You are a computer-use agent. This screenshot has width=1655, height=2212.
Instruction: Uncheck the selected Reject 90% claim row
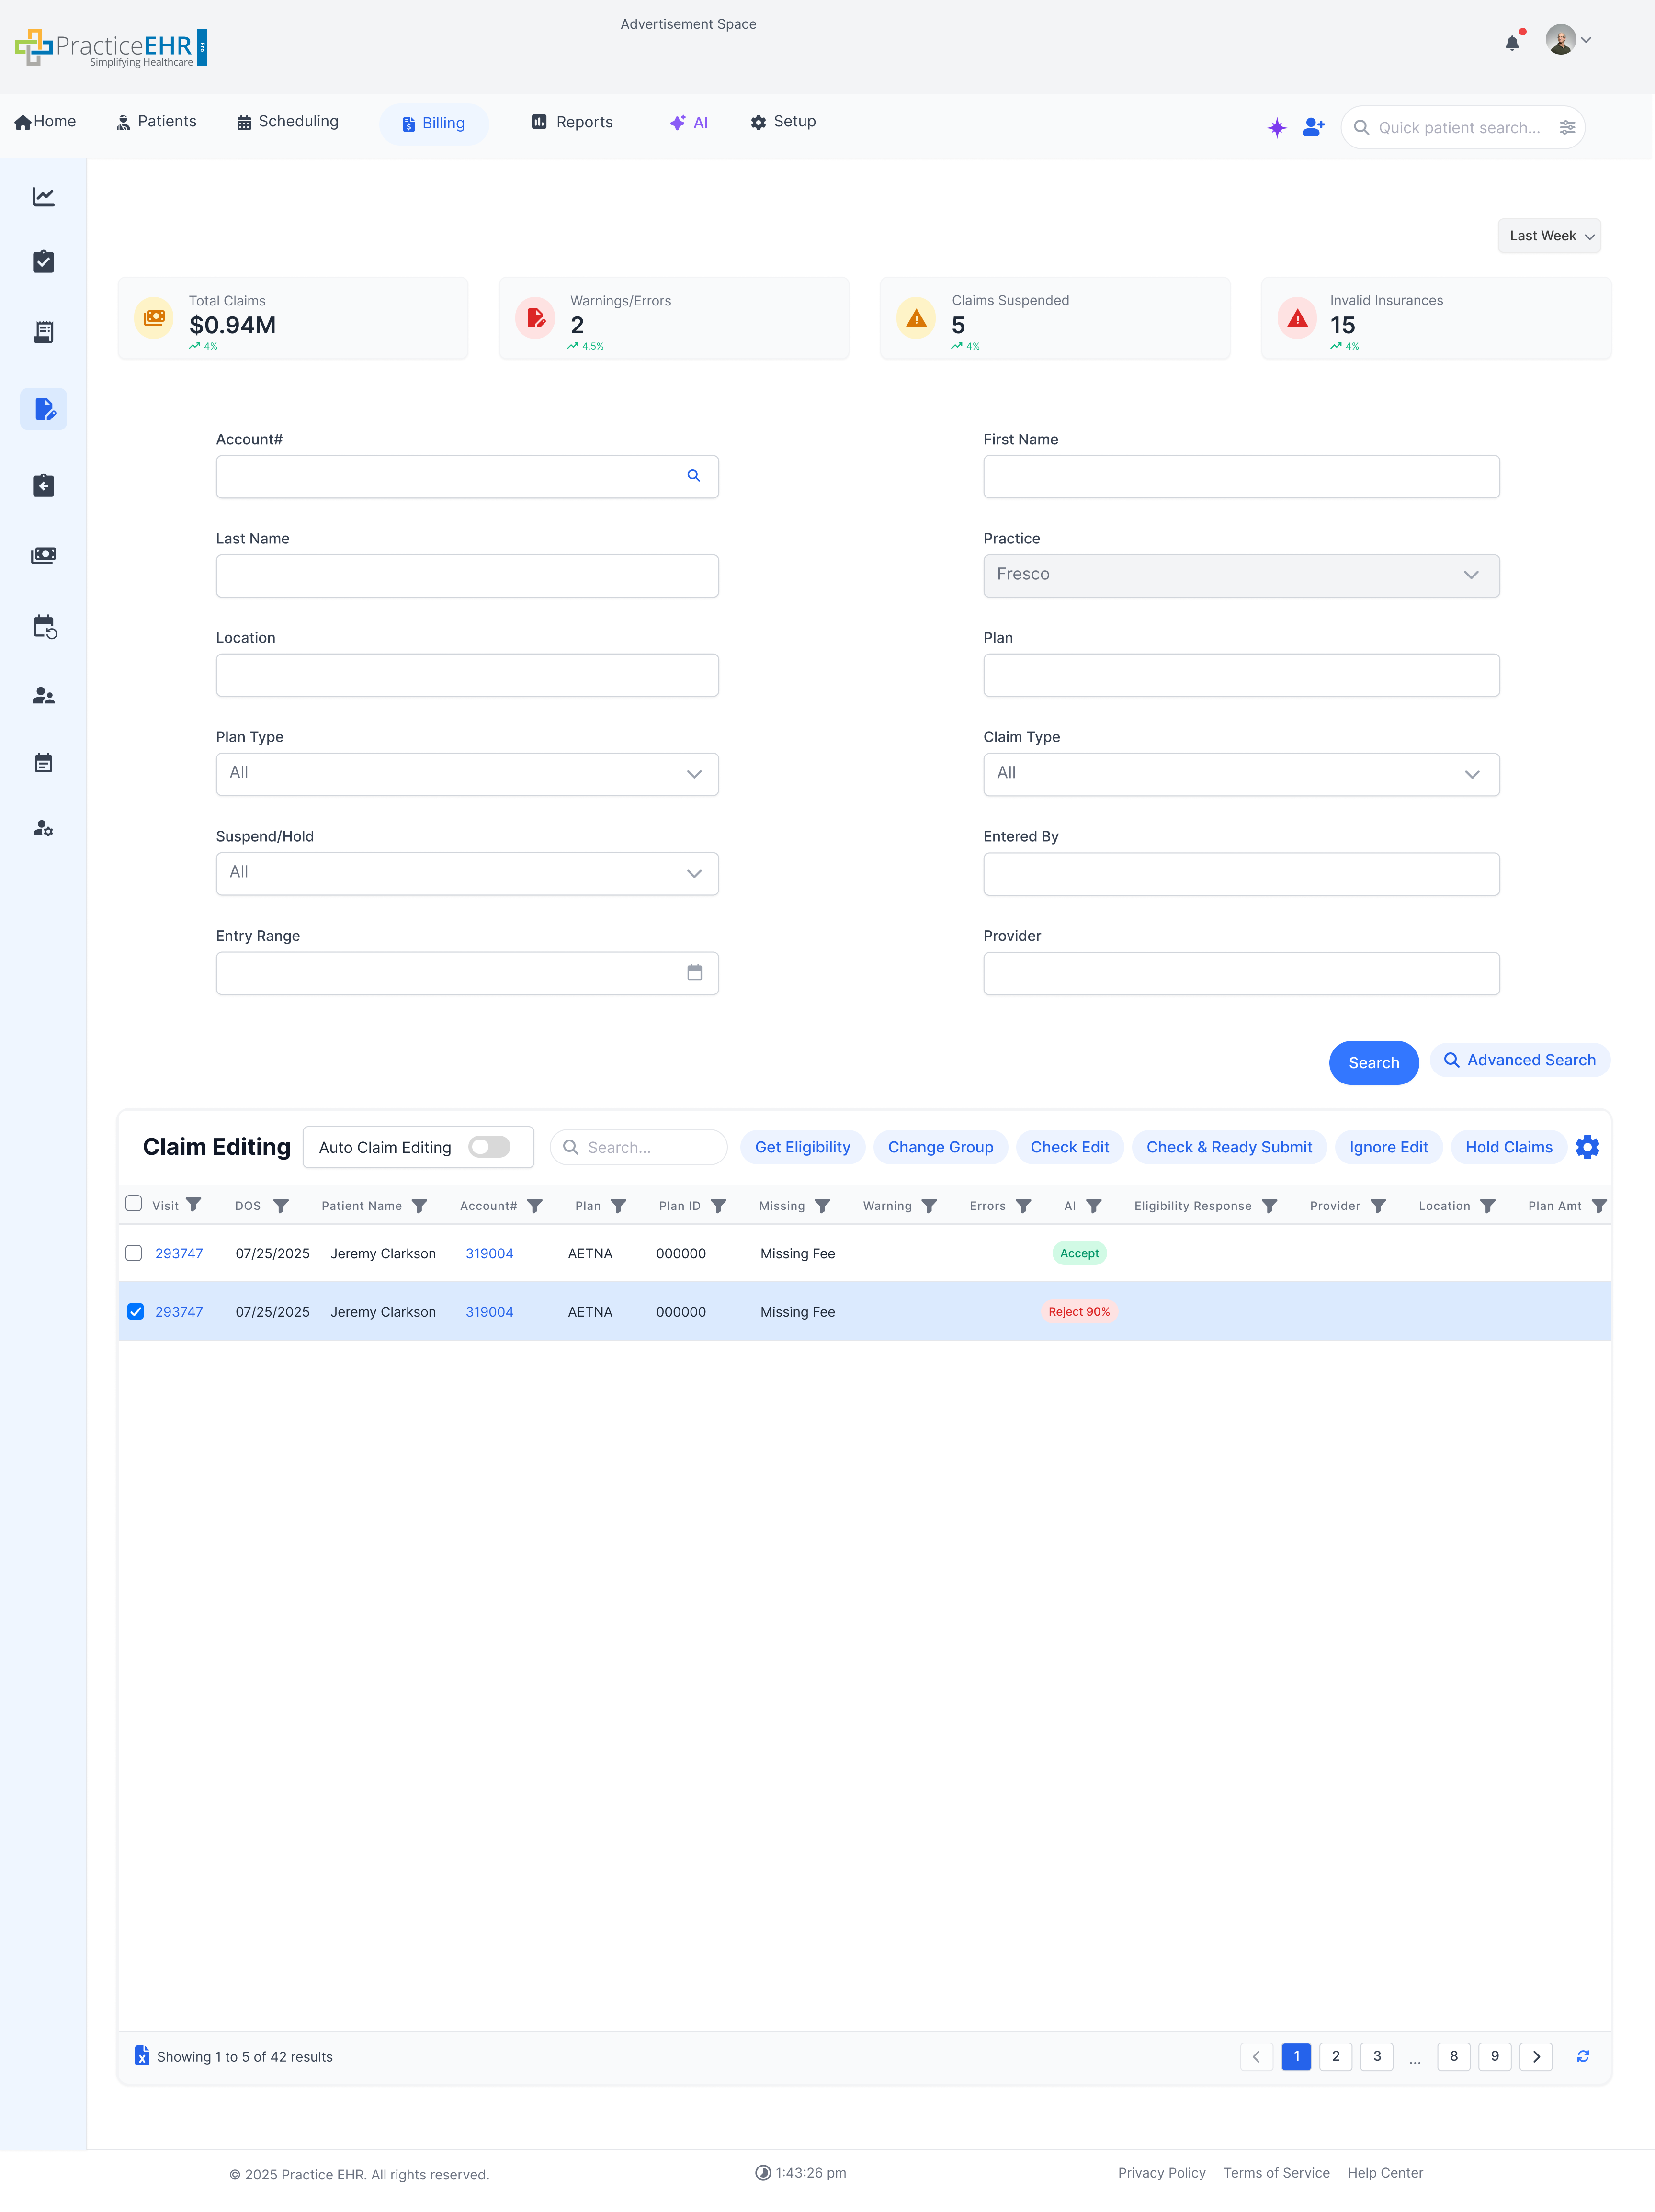pos(135,1311)
